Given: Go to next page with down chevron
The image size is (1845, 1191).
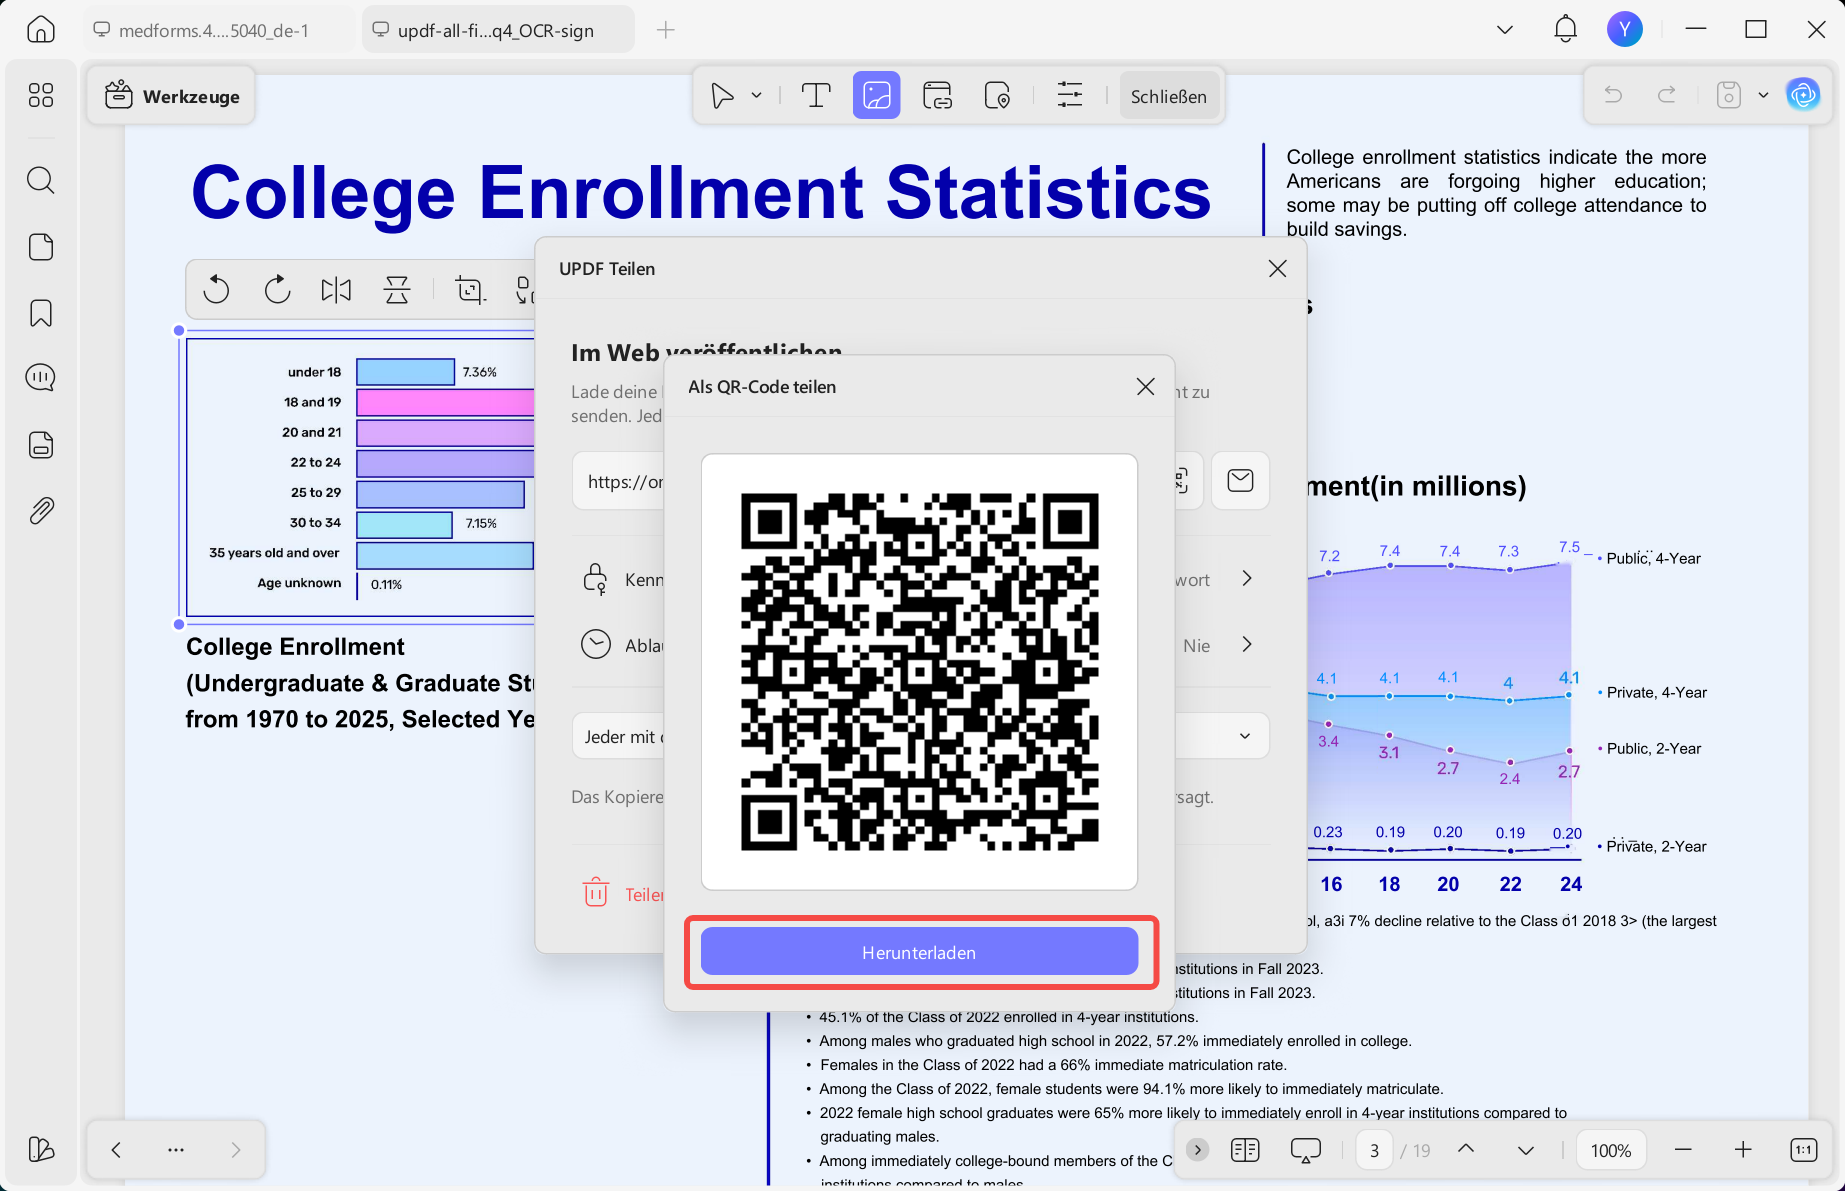Looking at the screenshot, I should pyautogui.click(x=1526, y=1151).
